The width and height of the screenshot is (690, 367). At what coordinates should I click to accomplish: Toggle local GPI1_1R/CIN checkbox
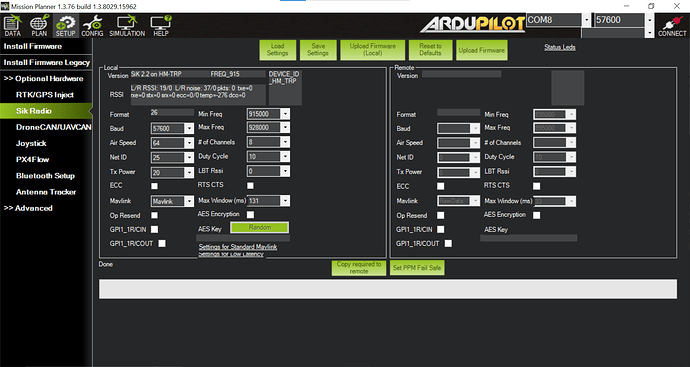click(154, 229)
